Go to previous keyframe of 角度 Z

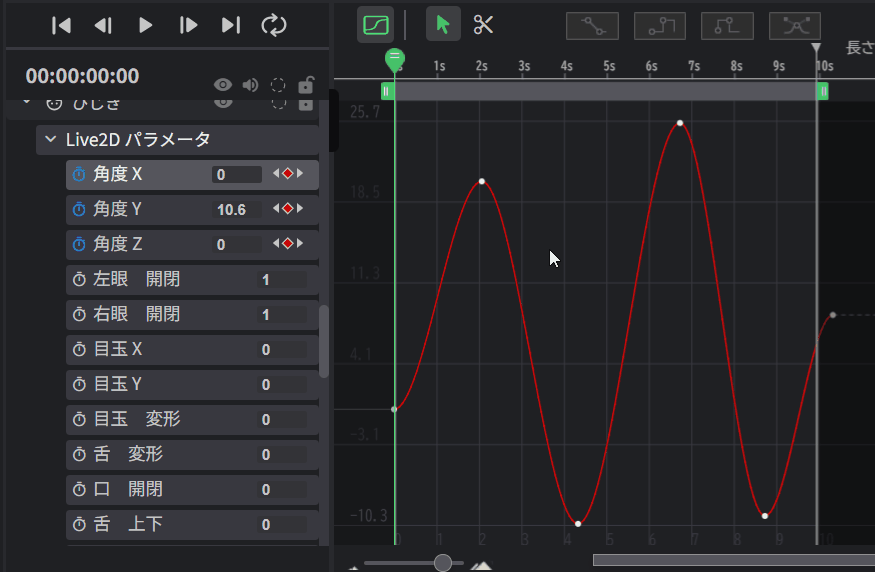point(276,243)
